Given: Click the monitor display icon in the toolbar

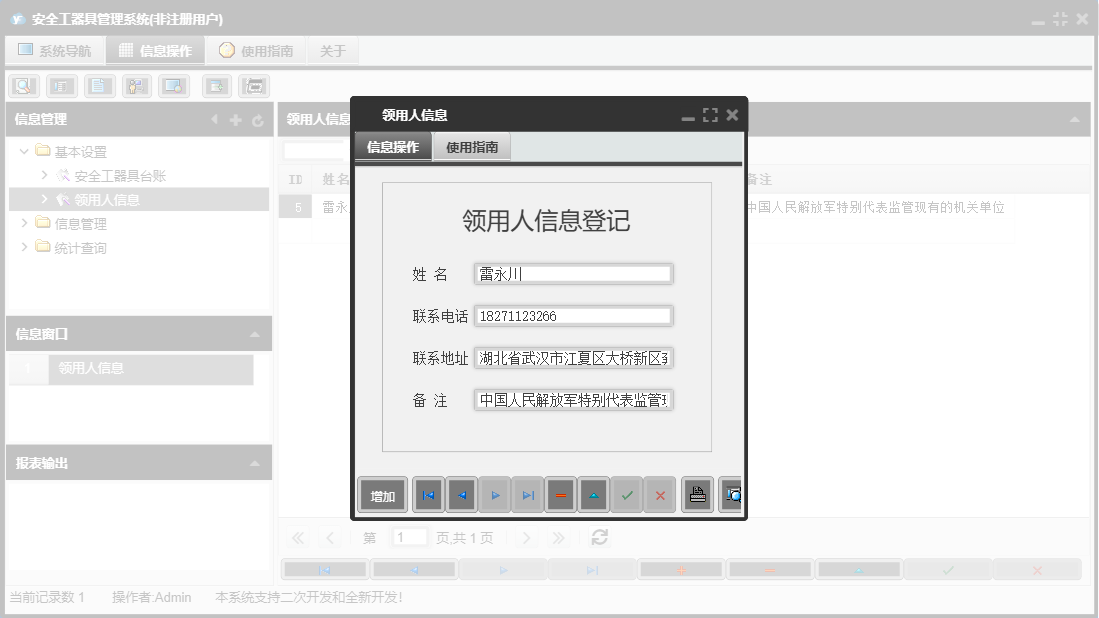Looking at the screenshot, I should [x=172, y=85].
